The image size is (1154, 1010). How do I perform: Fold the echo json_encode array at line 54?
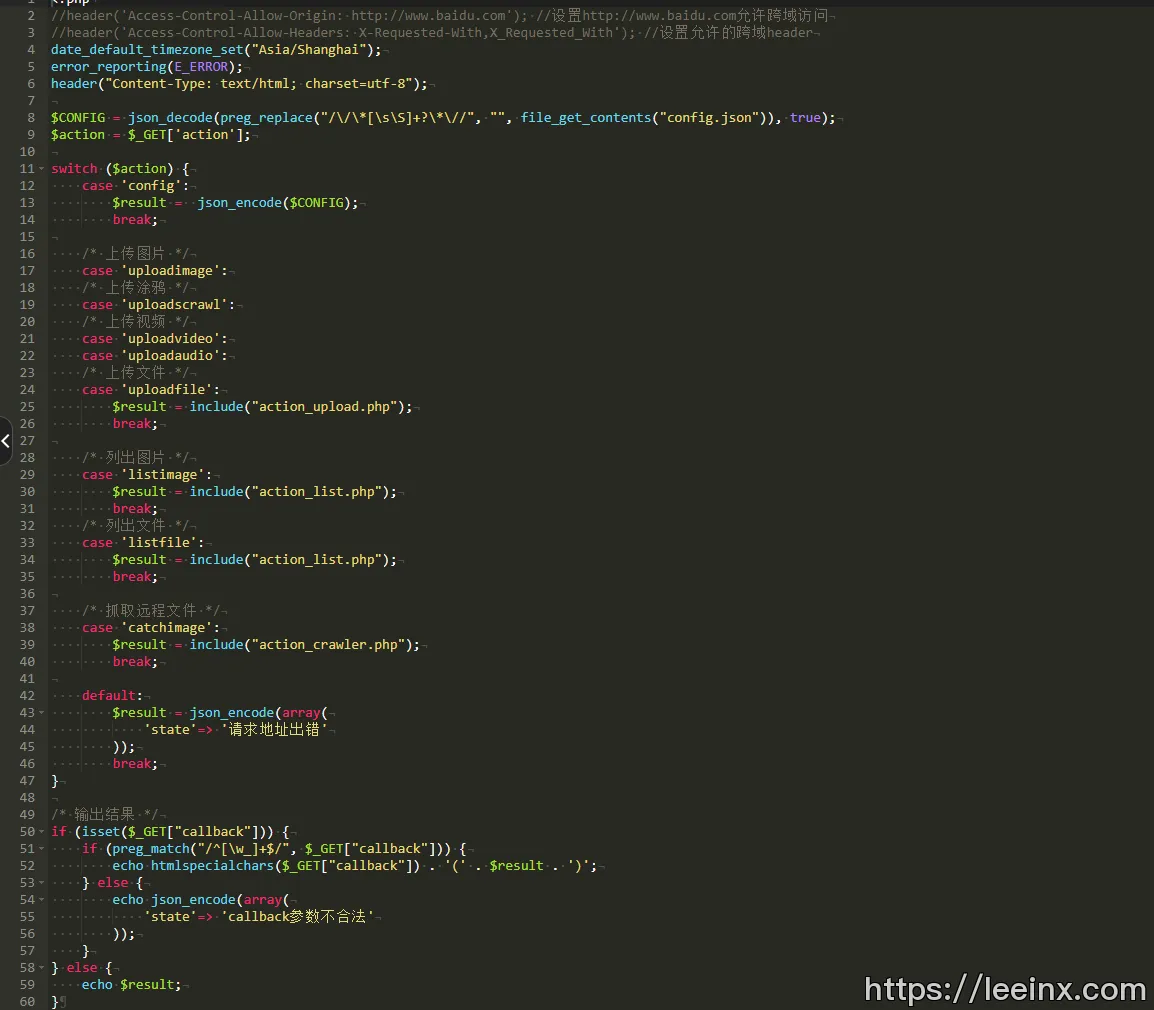(x=41, y=900)
